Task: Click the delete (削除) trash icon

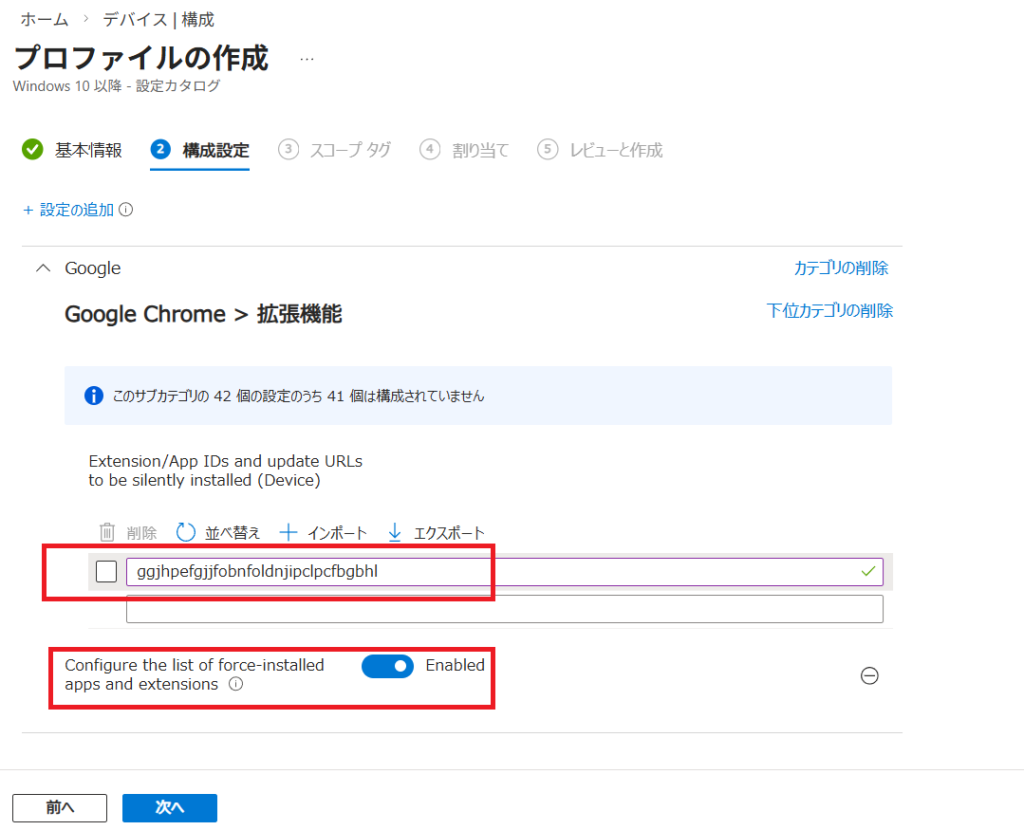Action: 108,533
